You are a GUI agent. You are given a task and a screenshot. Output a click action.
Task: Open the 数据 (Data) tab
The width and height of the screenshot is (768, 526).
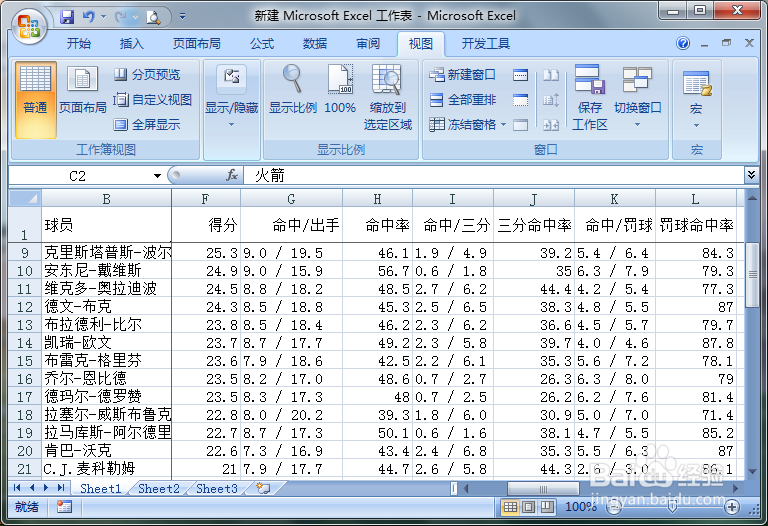click(315, 44)
